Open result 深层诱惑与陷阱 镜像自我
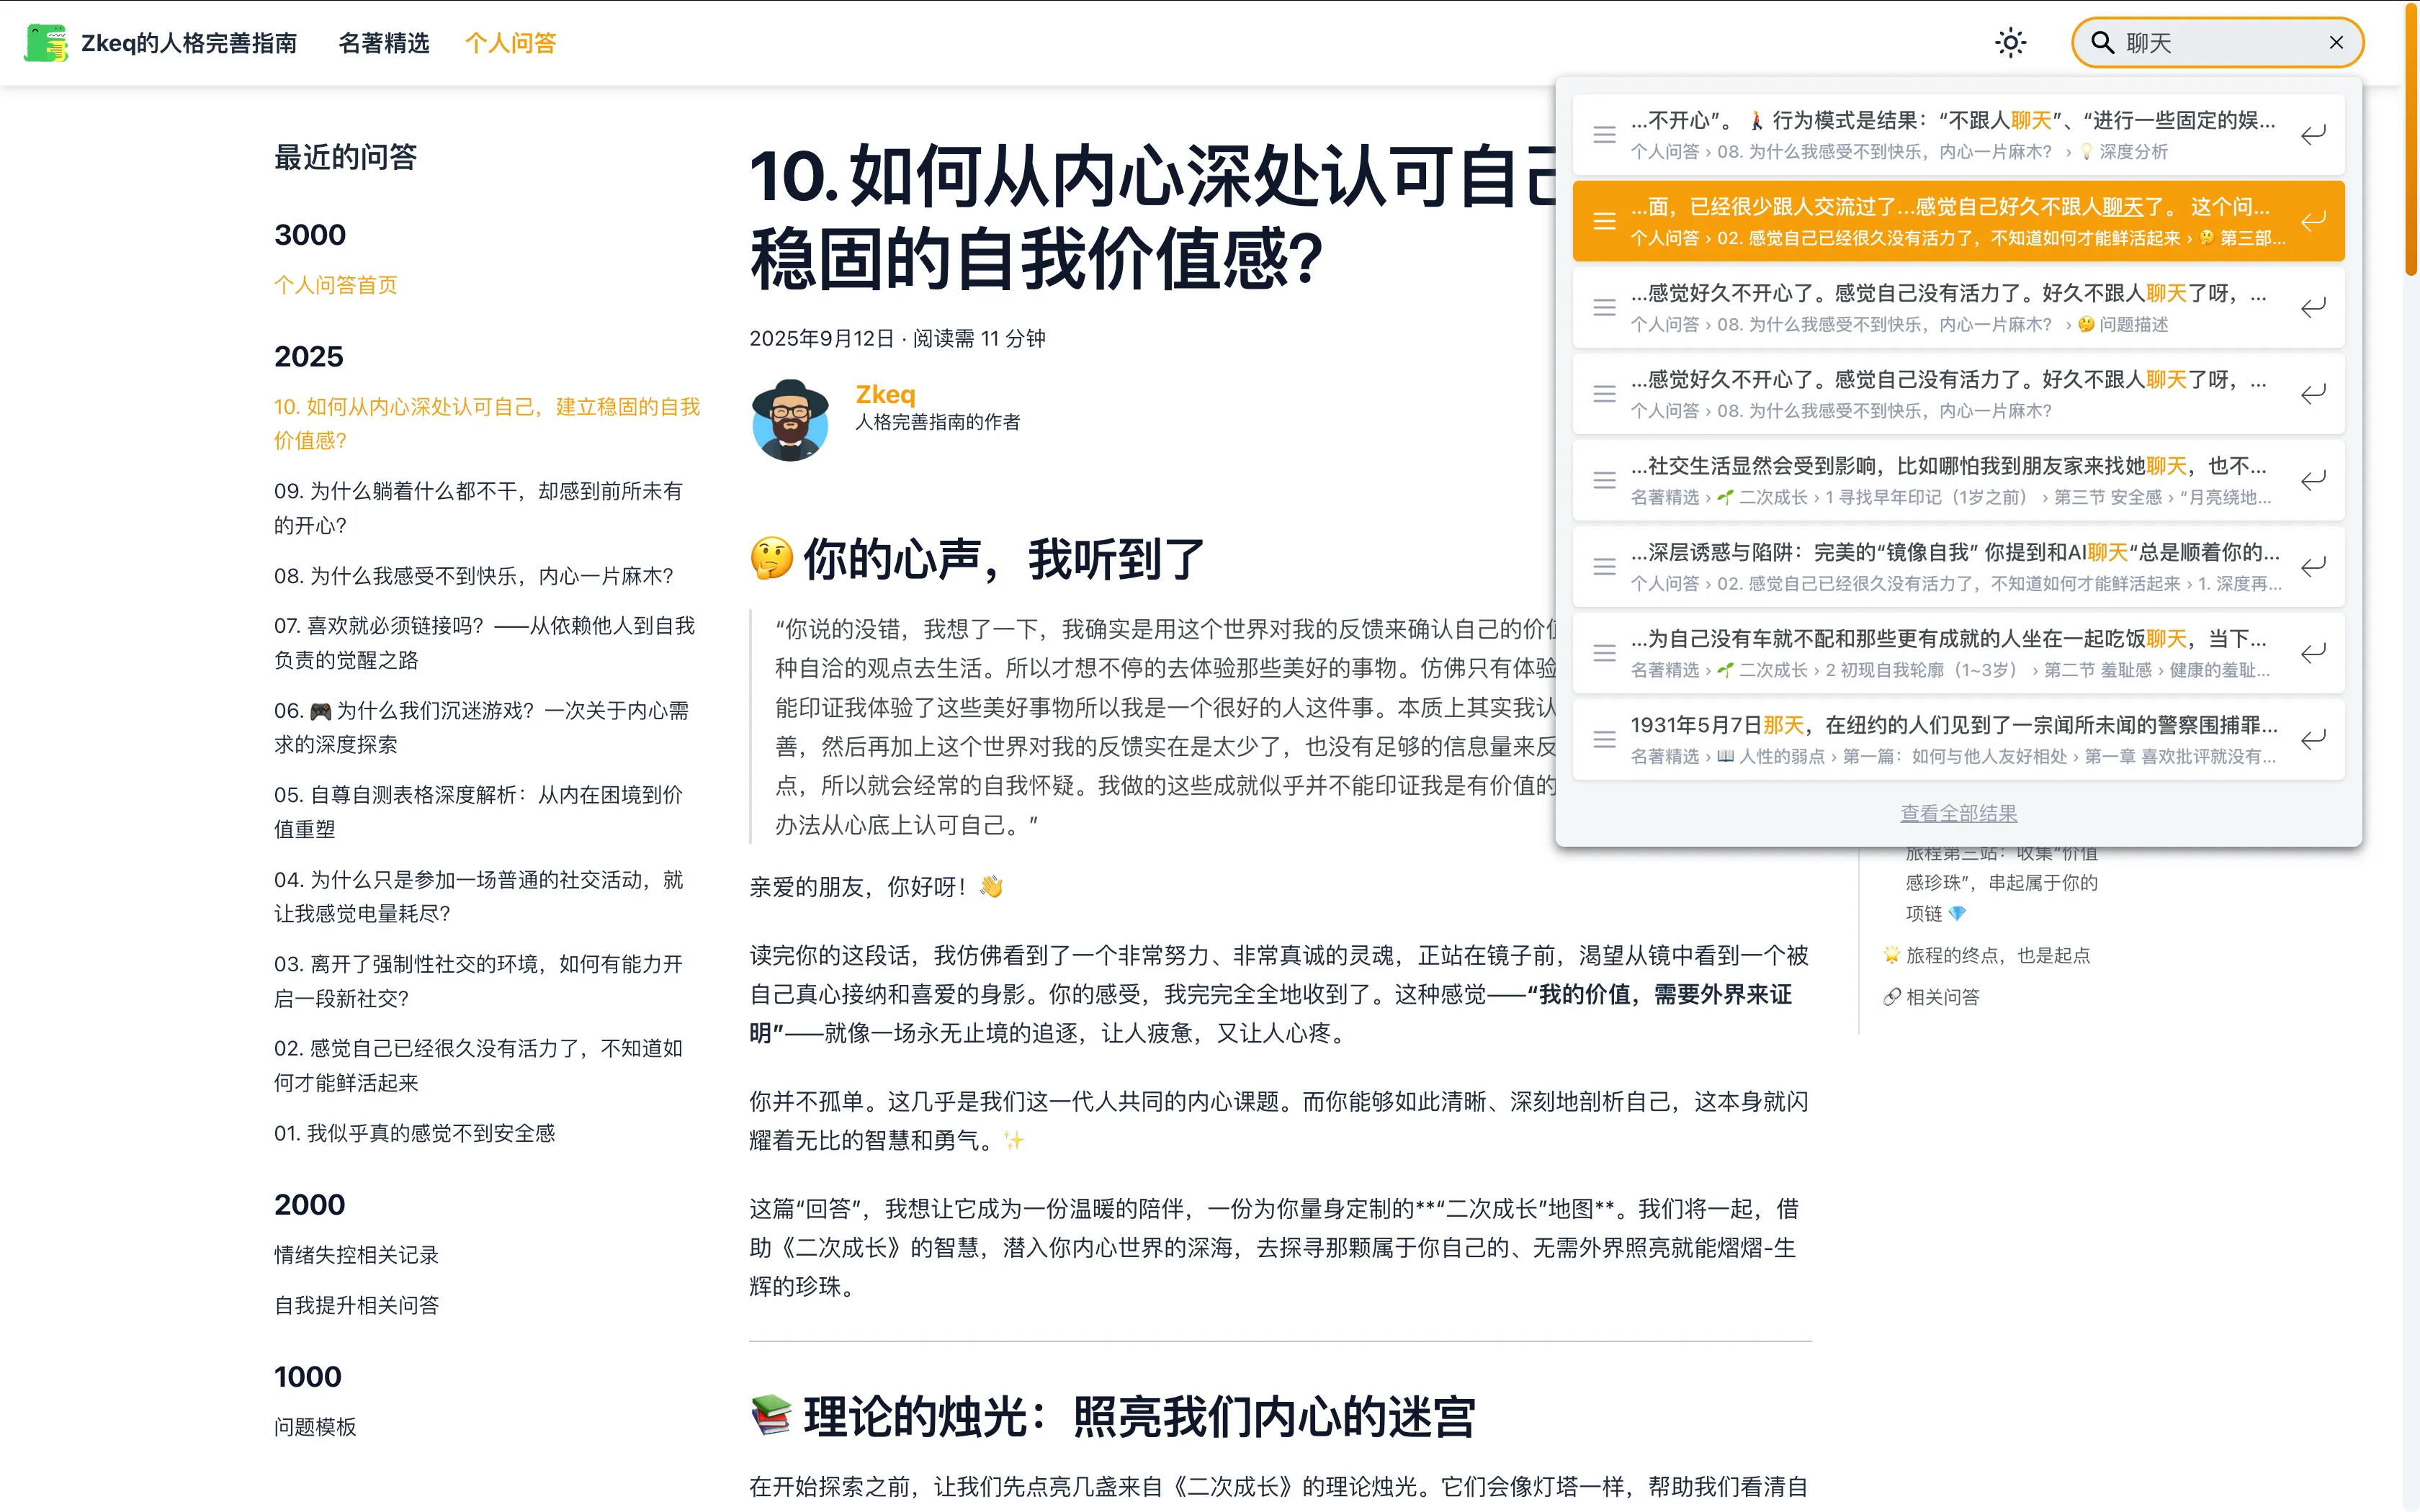Viewport: 2420px width, 1512px height. pos(1958,567)
